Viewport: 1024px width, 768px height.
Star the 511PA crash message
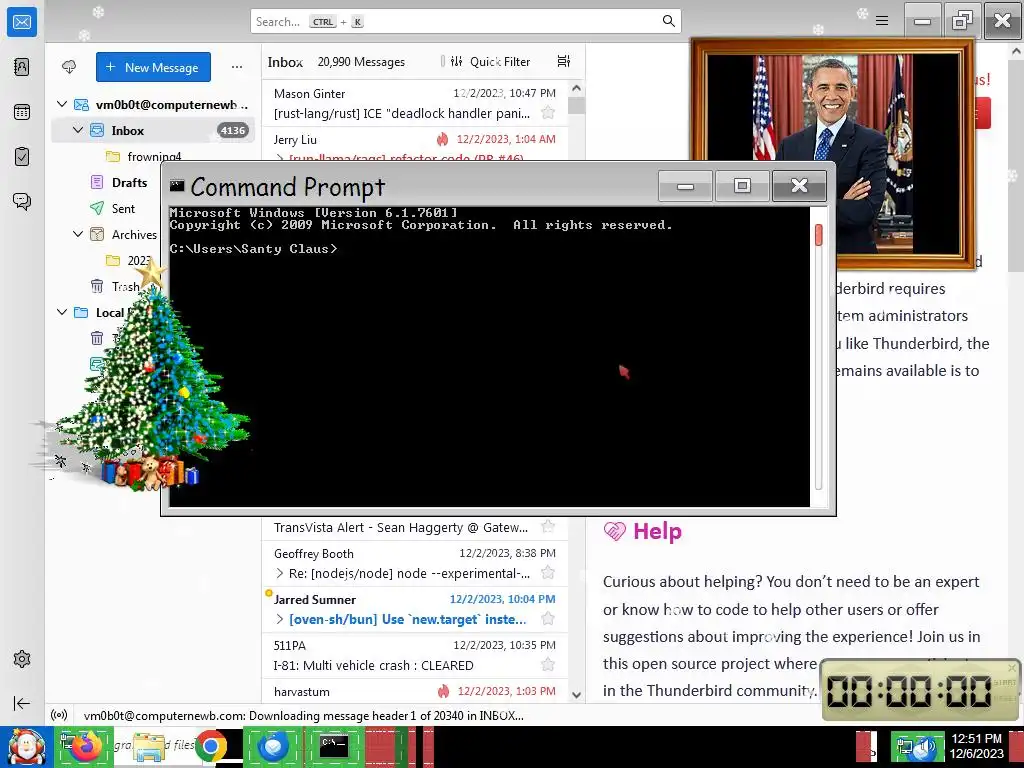tap(548, 665)
